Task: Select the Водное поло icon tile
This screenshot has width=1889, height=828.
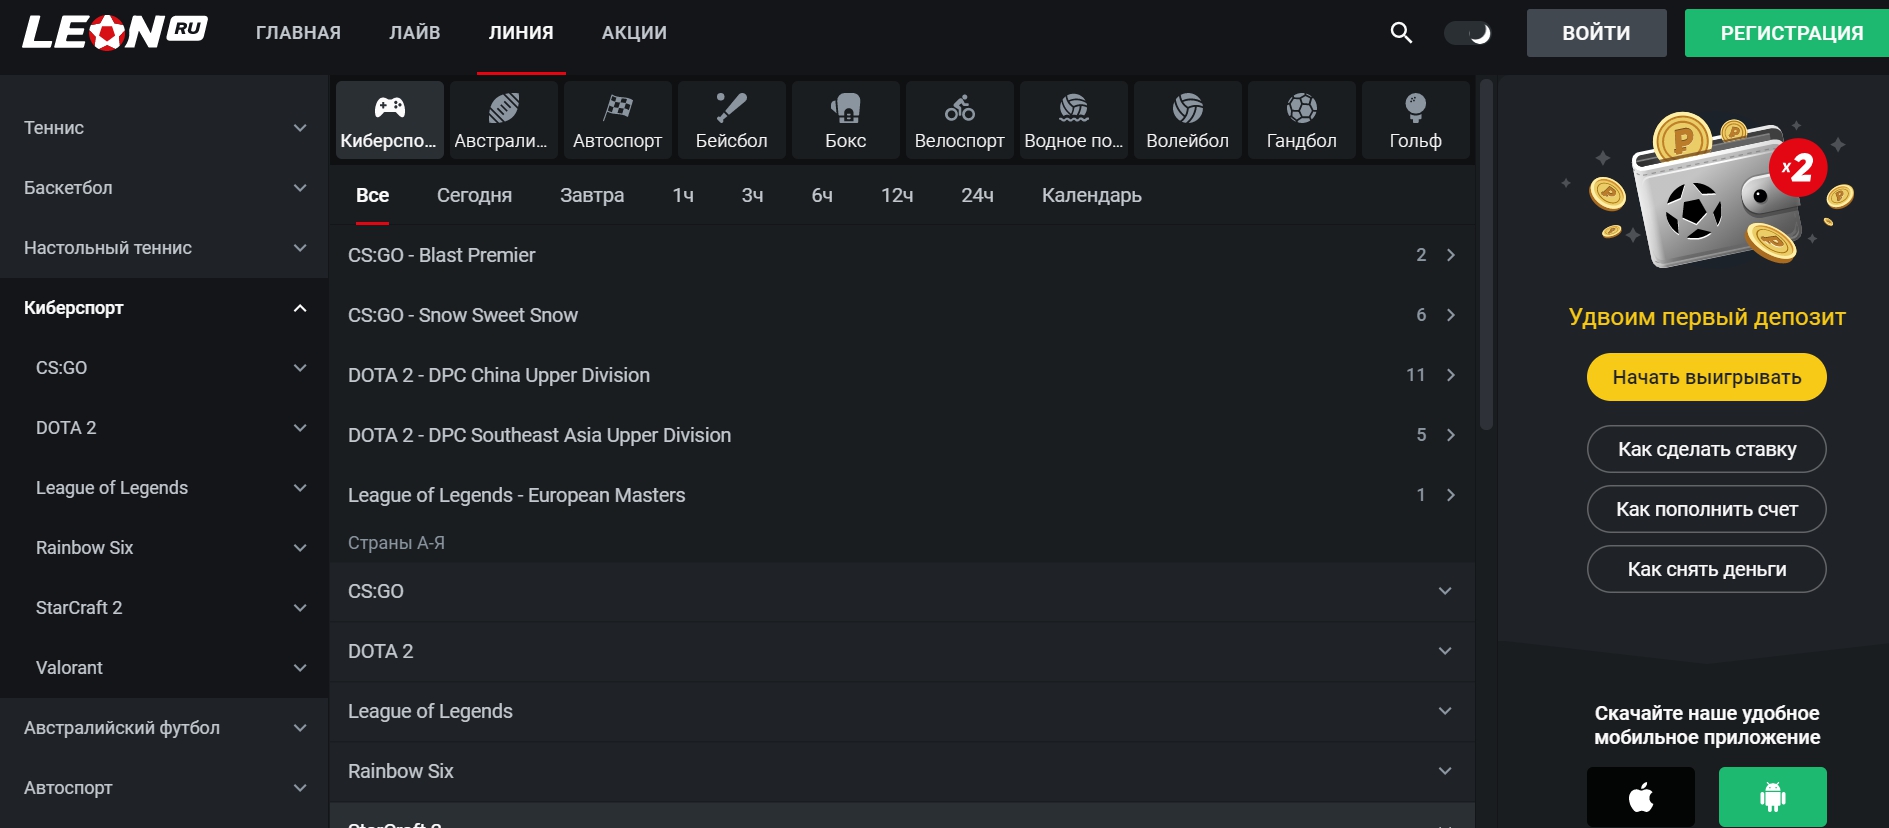Action: tap(1074, 120)
